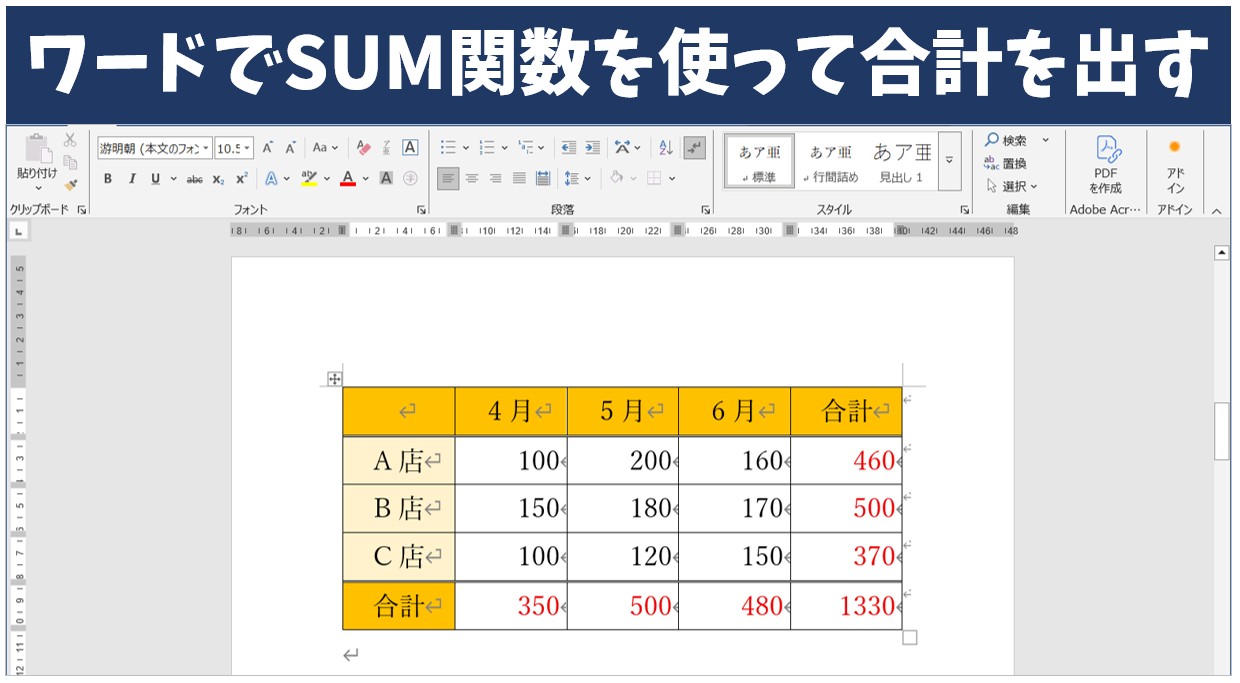
Task: Toggle show paragraph marks button
Action: [x=695, y=148]
